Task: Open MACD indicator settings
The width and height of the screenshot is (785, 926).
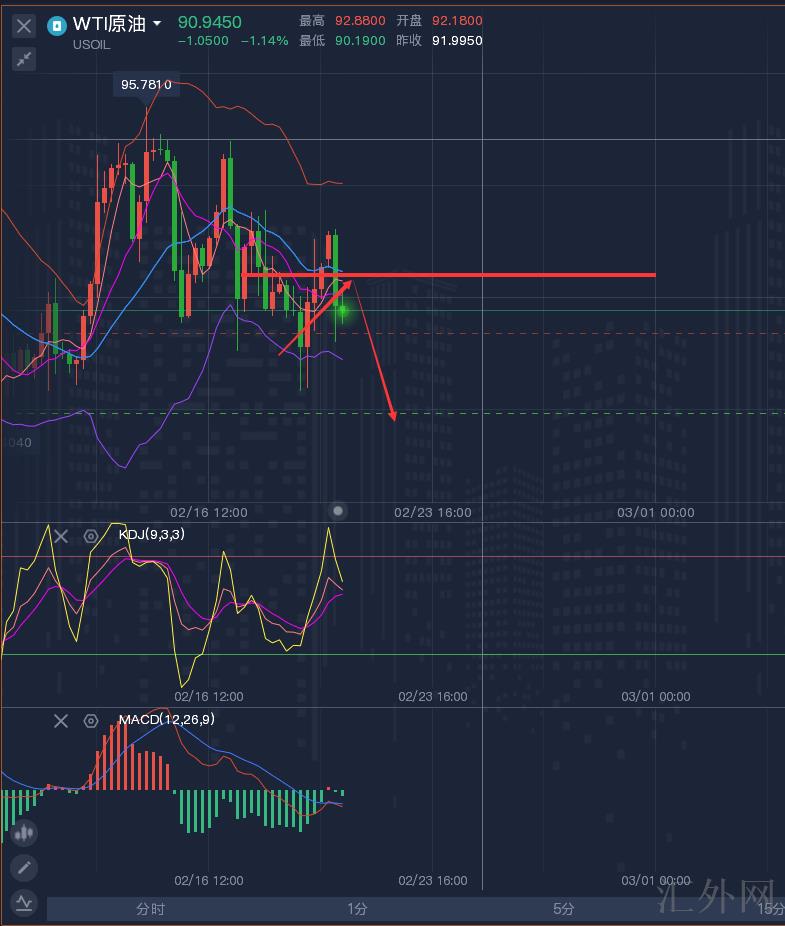Action: (91, 721)
